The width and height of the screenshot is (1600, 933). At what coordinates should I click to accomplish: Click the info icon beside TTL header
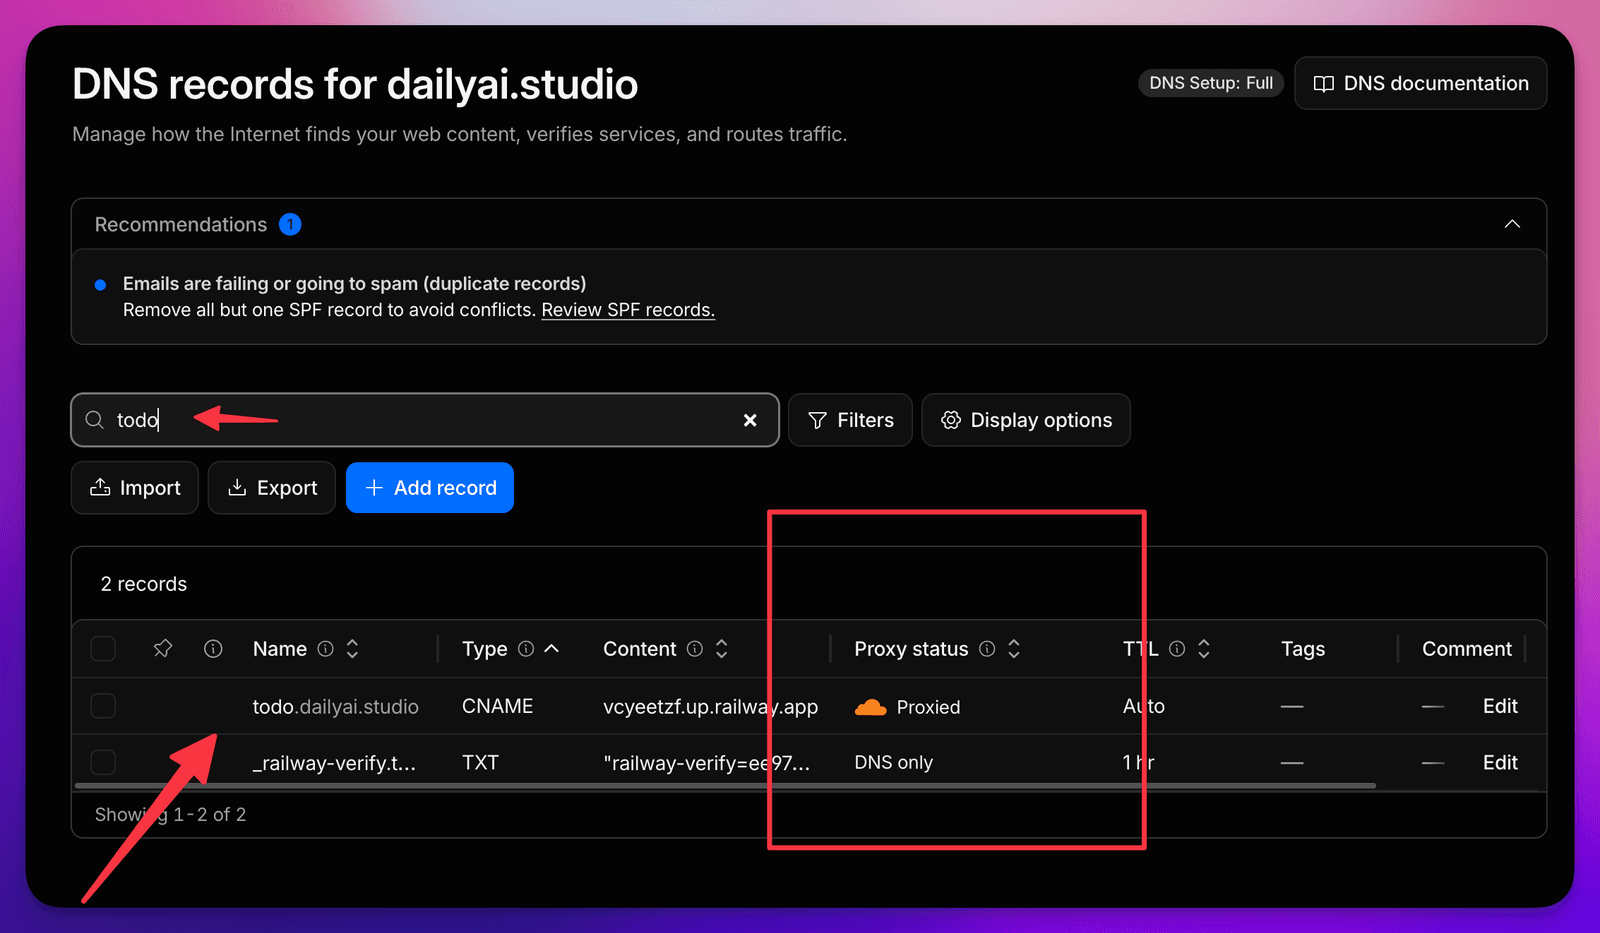pos(1177,649)
